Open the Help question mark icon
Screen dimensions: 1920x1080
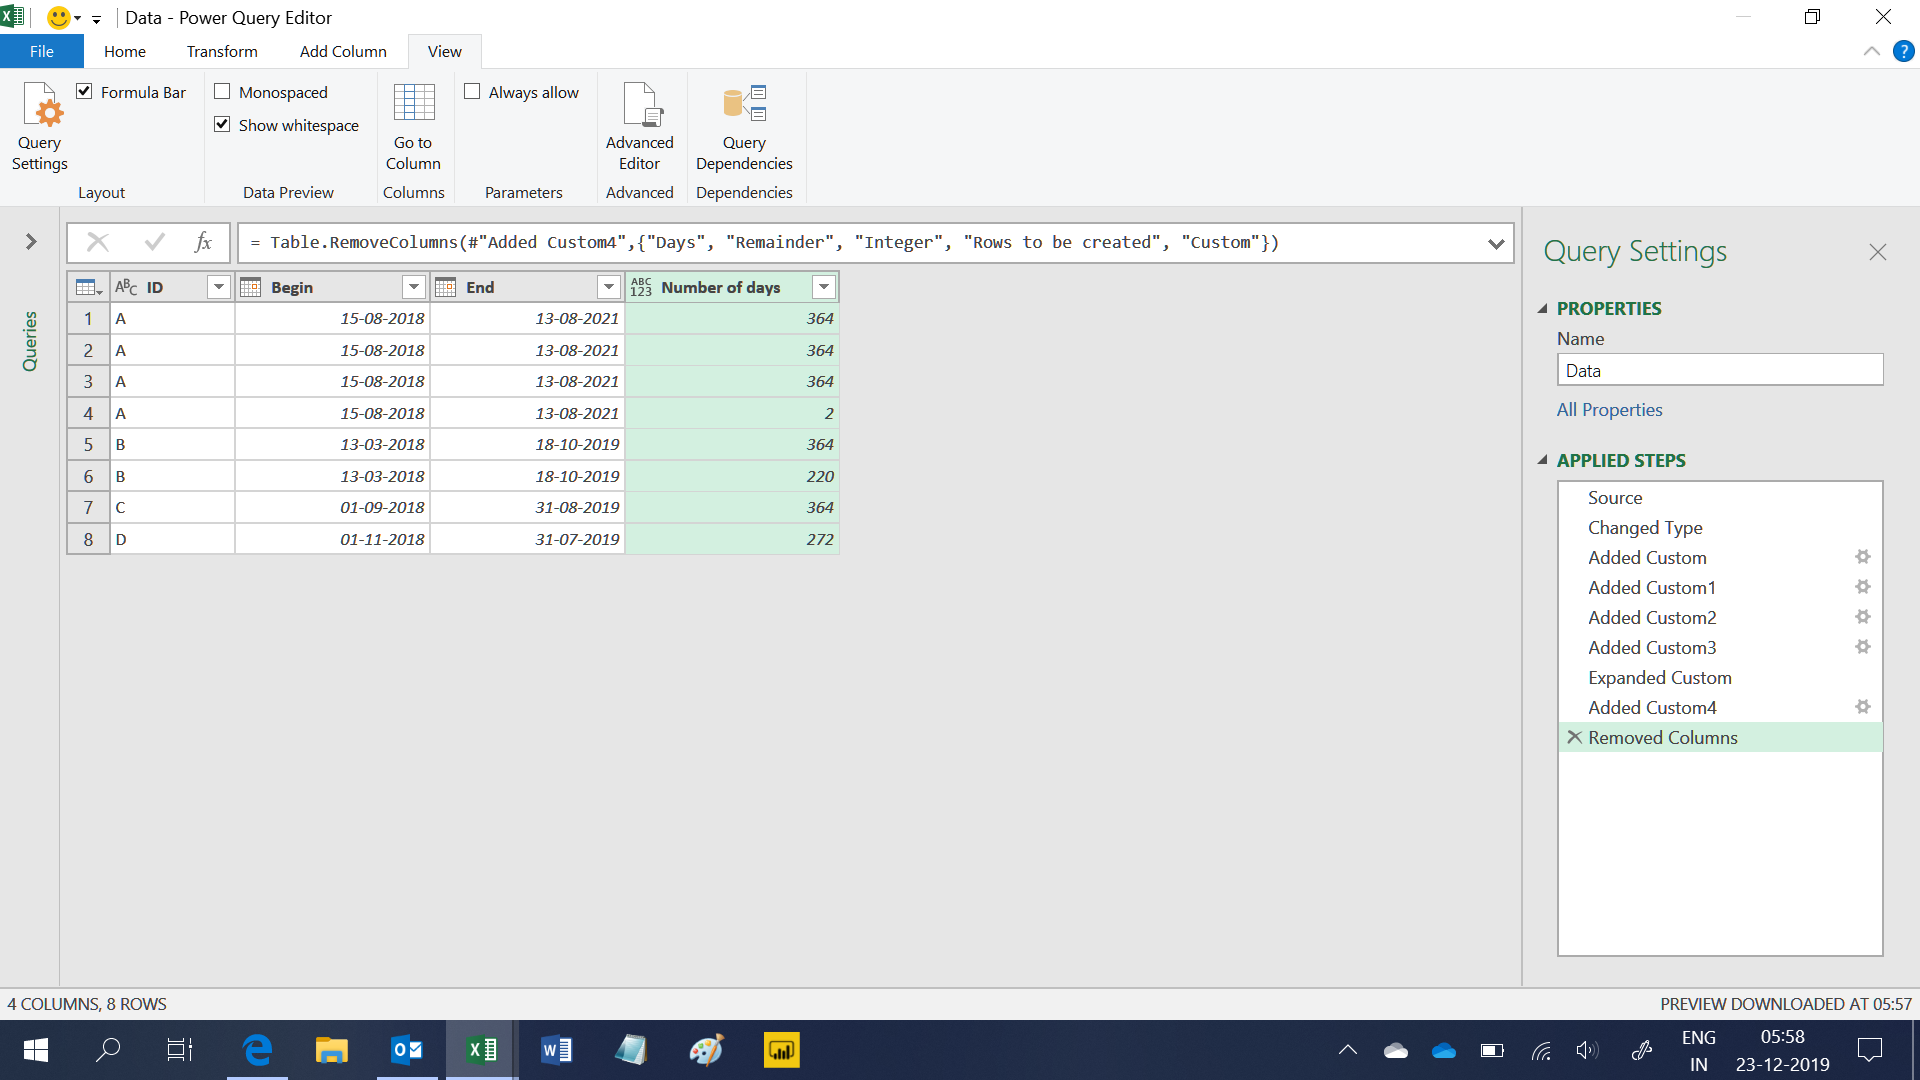coord(1903,51)
